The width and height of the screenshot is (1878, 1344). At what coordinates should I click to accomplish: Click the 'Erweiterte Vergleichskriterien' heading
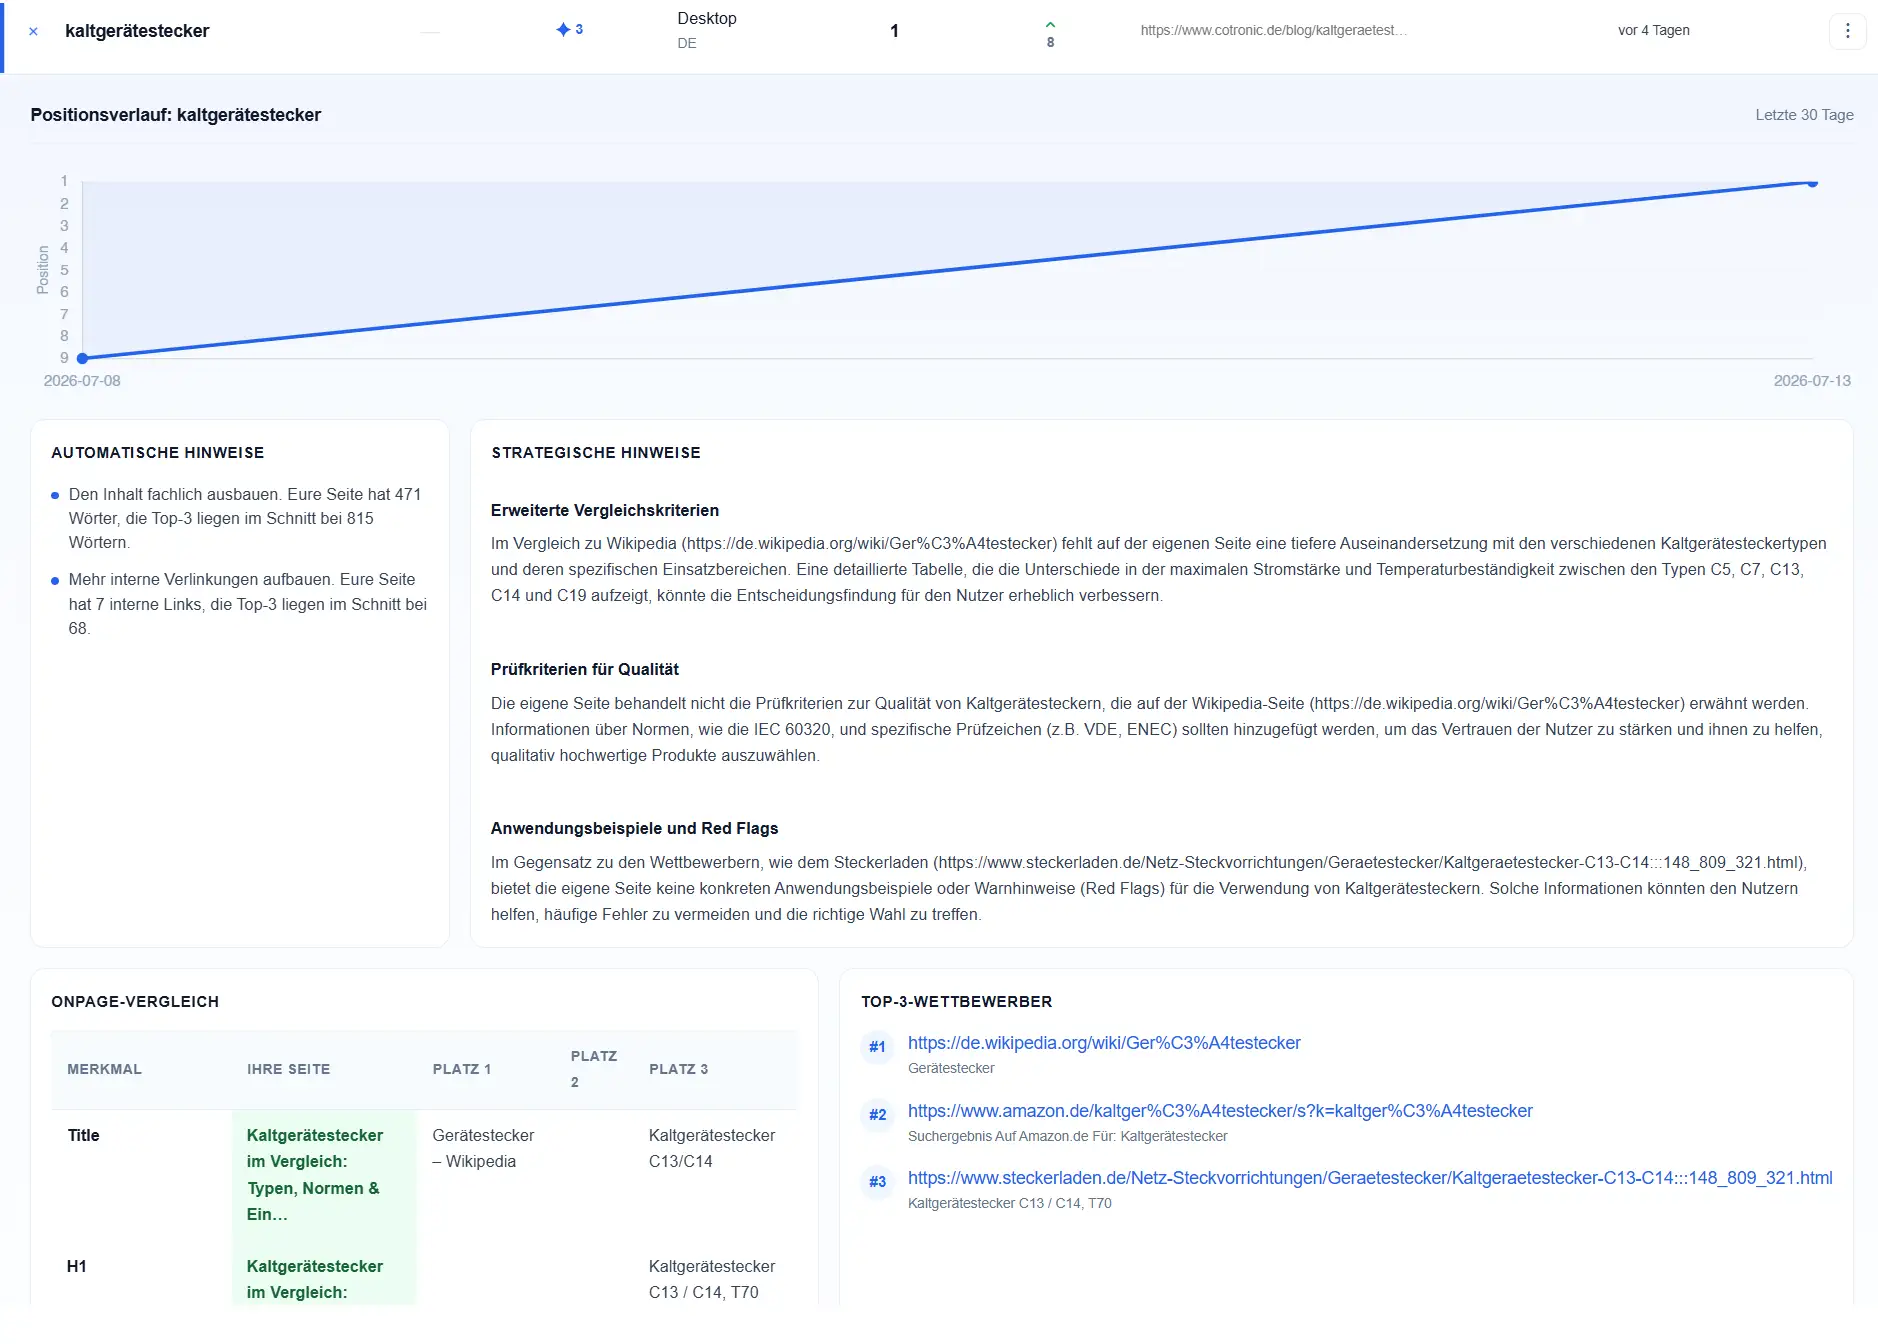605,510
